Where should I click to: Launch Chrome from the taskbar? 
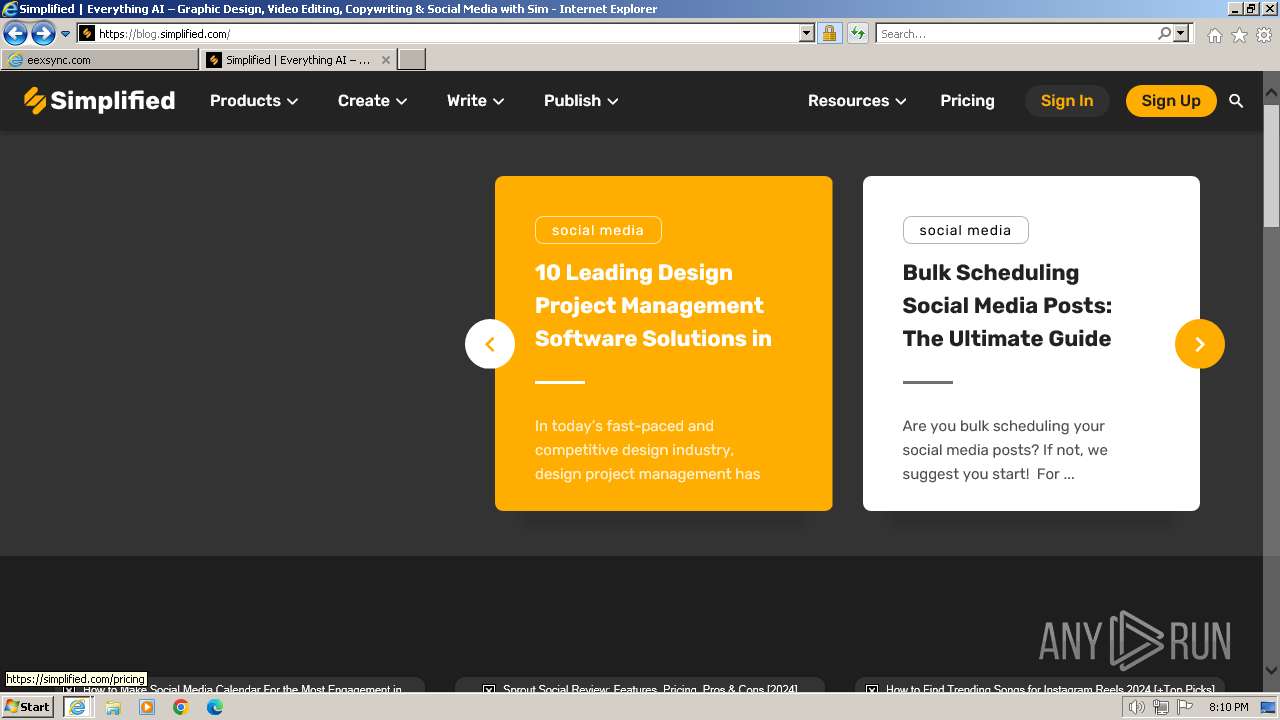(181, 707)
